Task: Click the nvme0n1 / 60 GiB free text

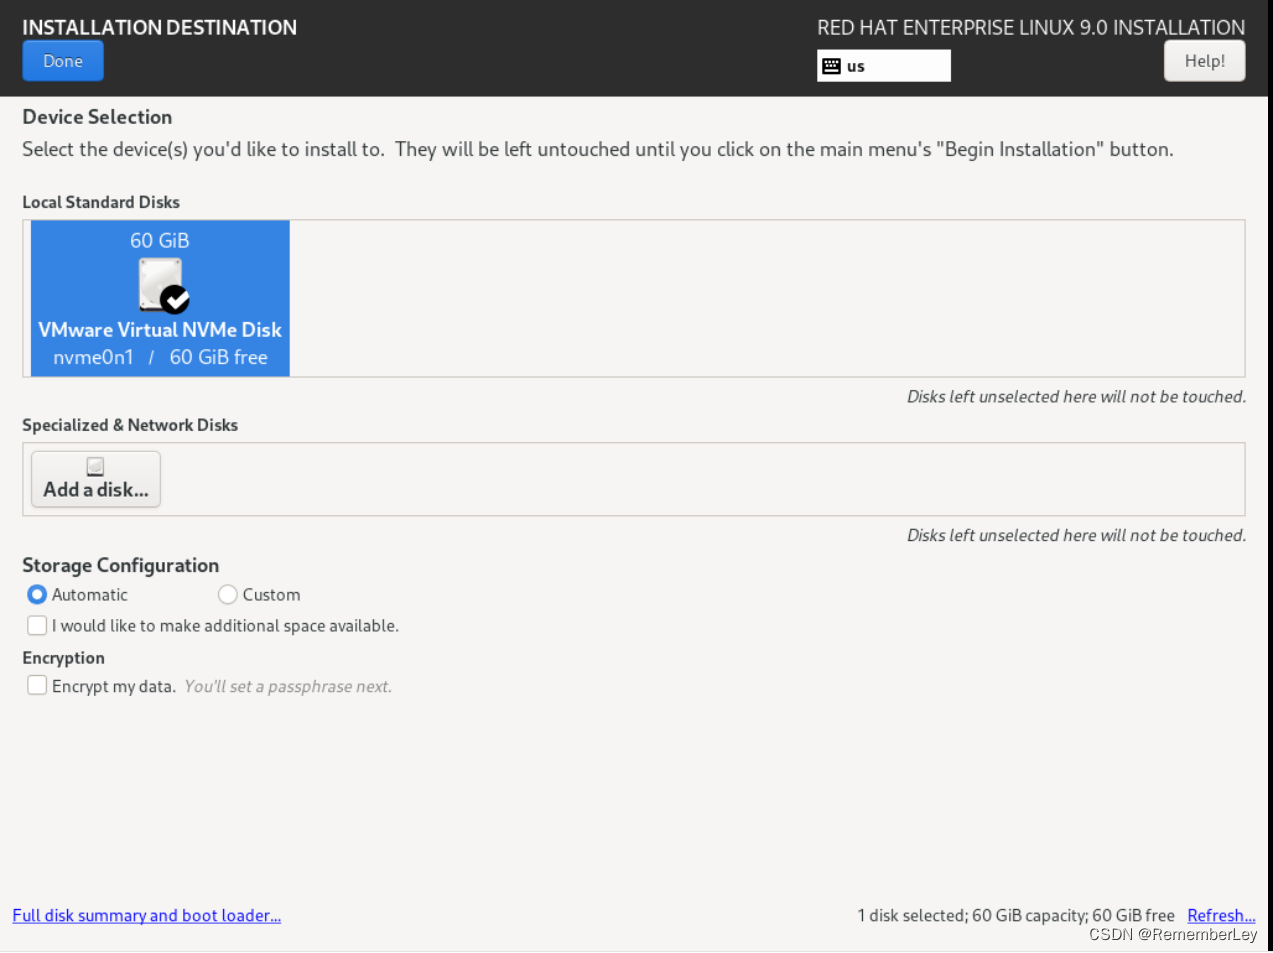Action: point(160,357)
